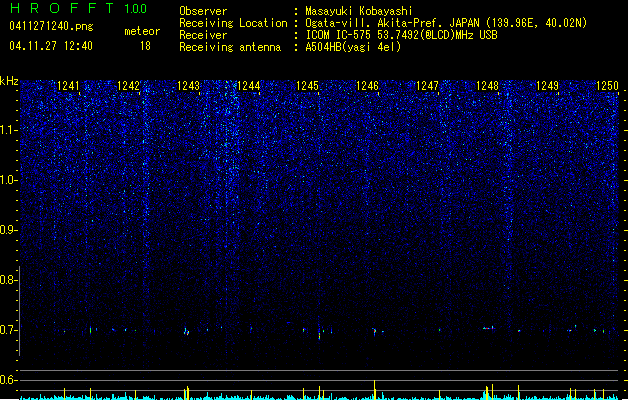Viewport: 629px width, 400px height.
Task: Click the A504HB(yagi 4el) antenna text
Action: pyautogui.click(x=353, y=47)
